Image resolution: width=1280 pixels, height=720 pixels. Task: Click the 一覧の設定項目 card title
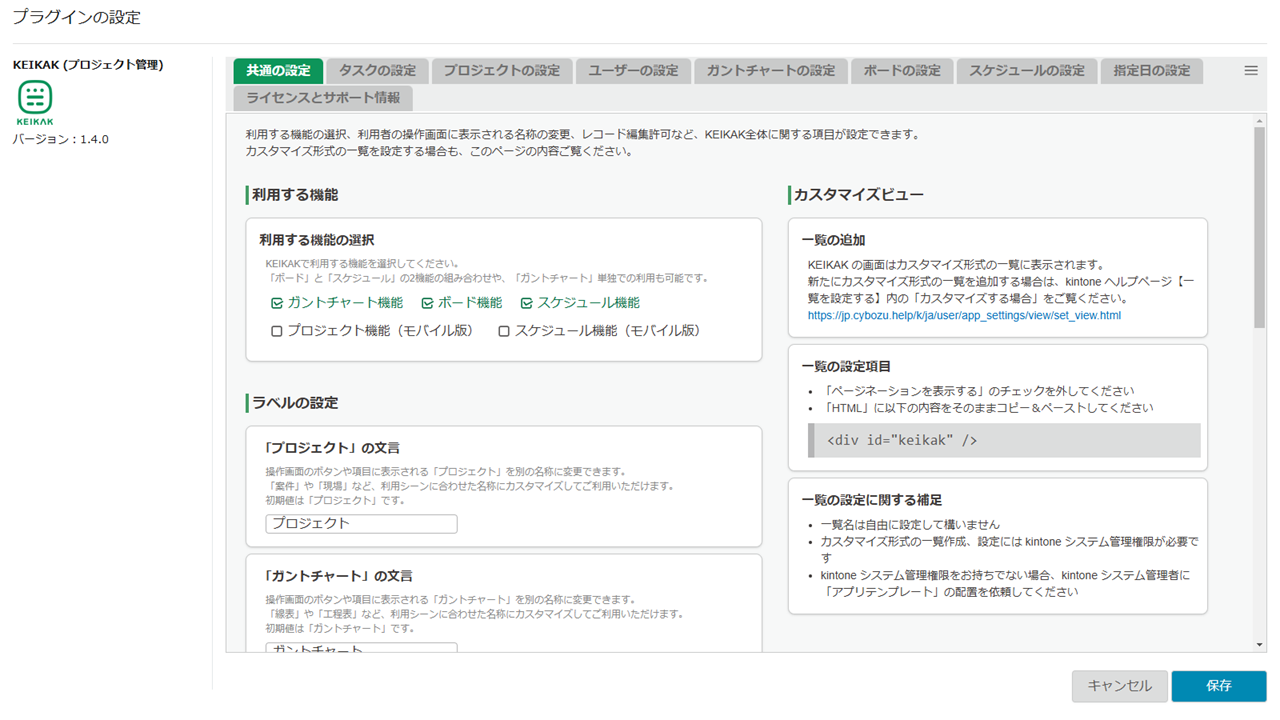(846, 366)
